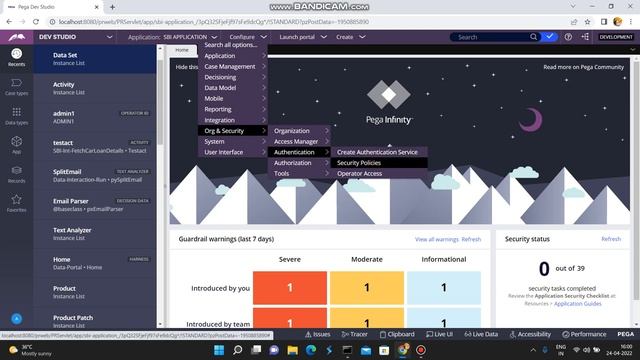Open the Favorites star icon
Image resolution: width=640 pixels, height=360 pixels.
coord(16,203)
